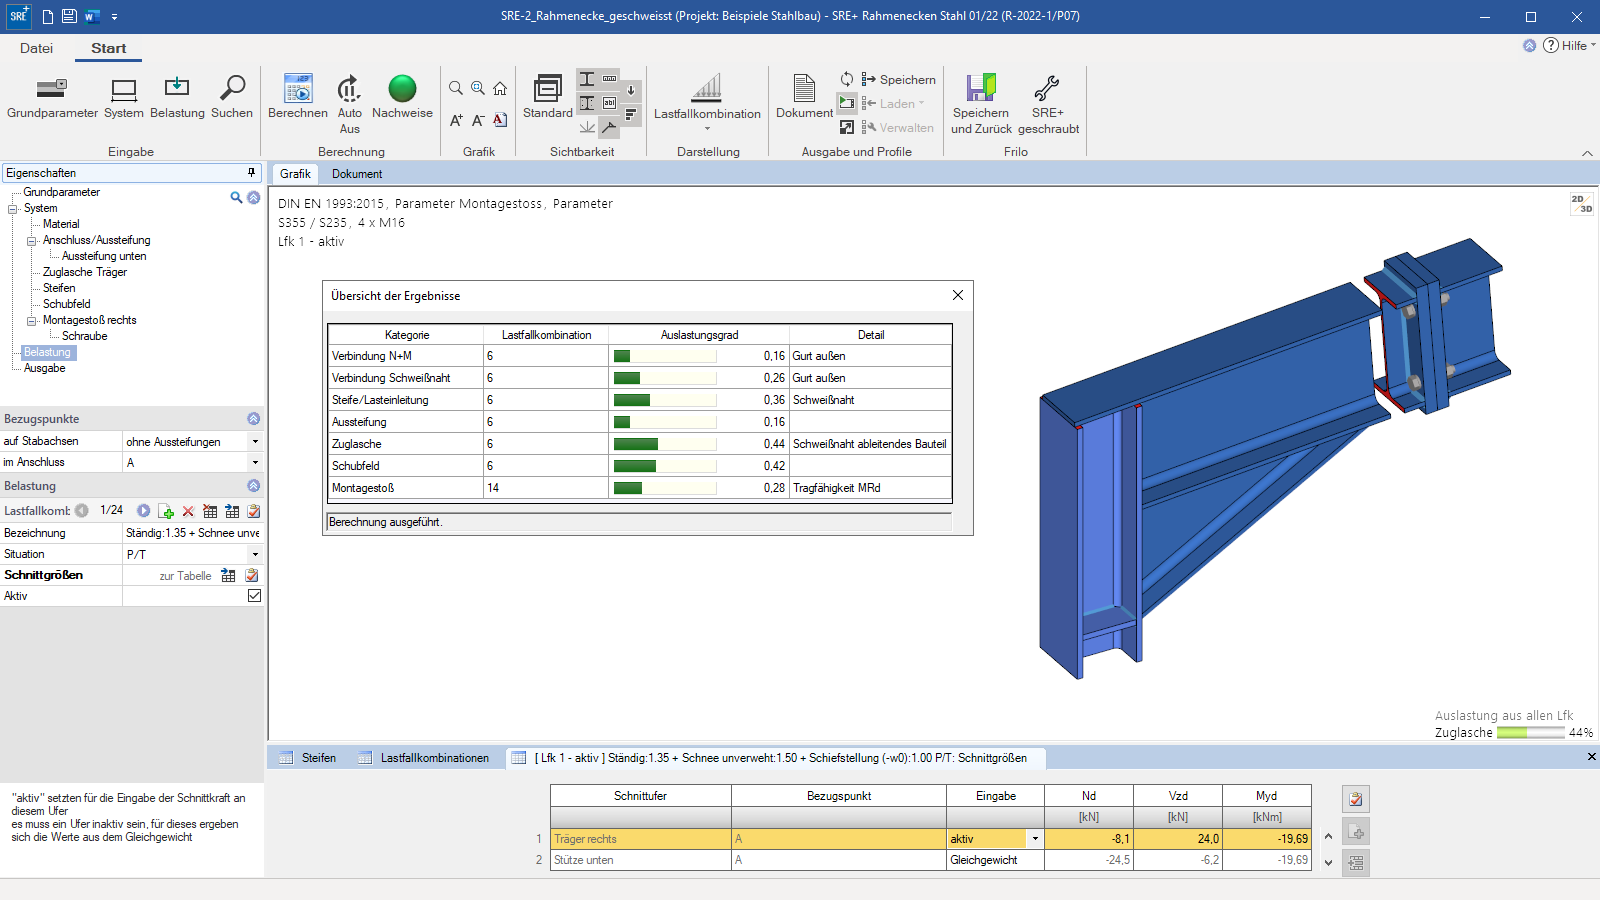The width and height of the screenshot is (1600, 900).
Task: Click the green play output icon
Action: [x=847, y=103]
